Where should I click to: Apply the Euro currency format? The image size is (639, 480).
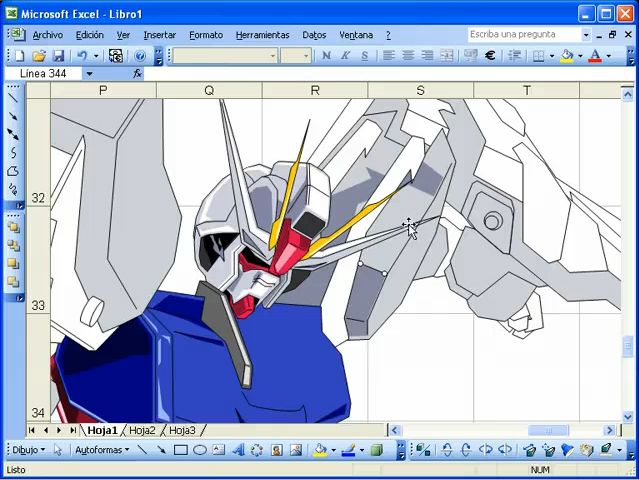tap(490, 55)
